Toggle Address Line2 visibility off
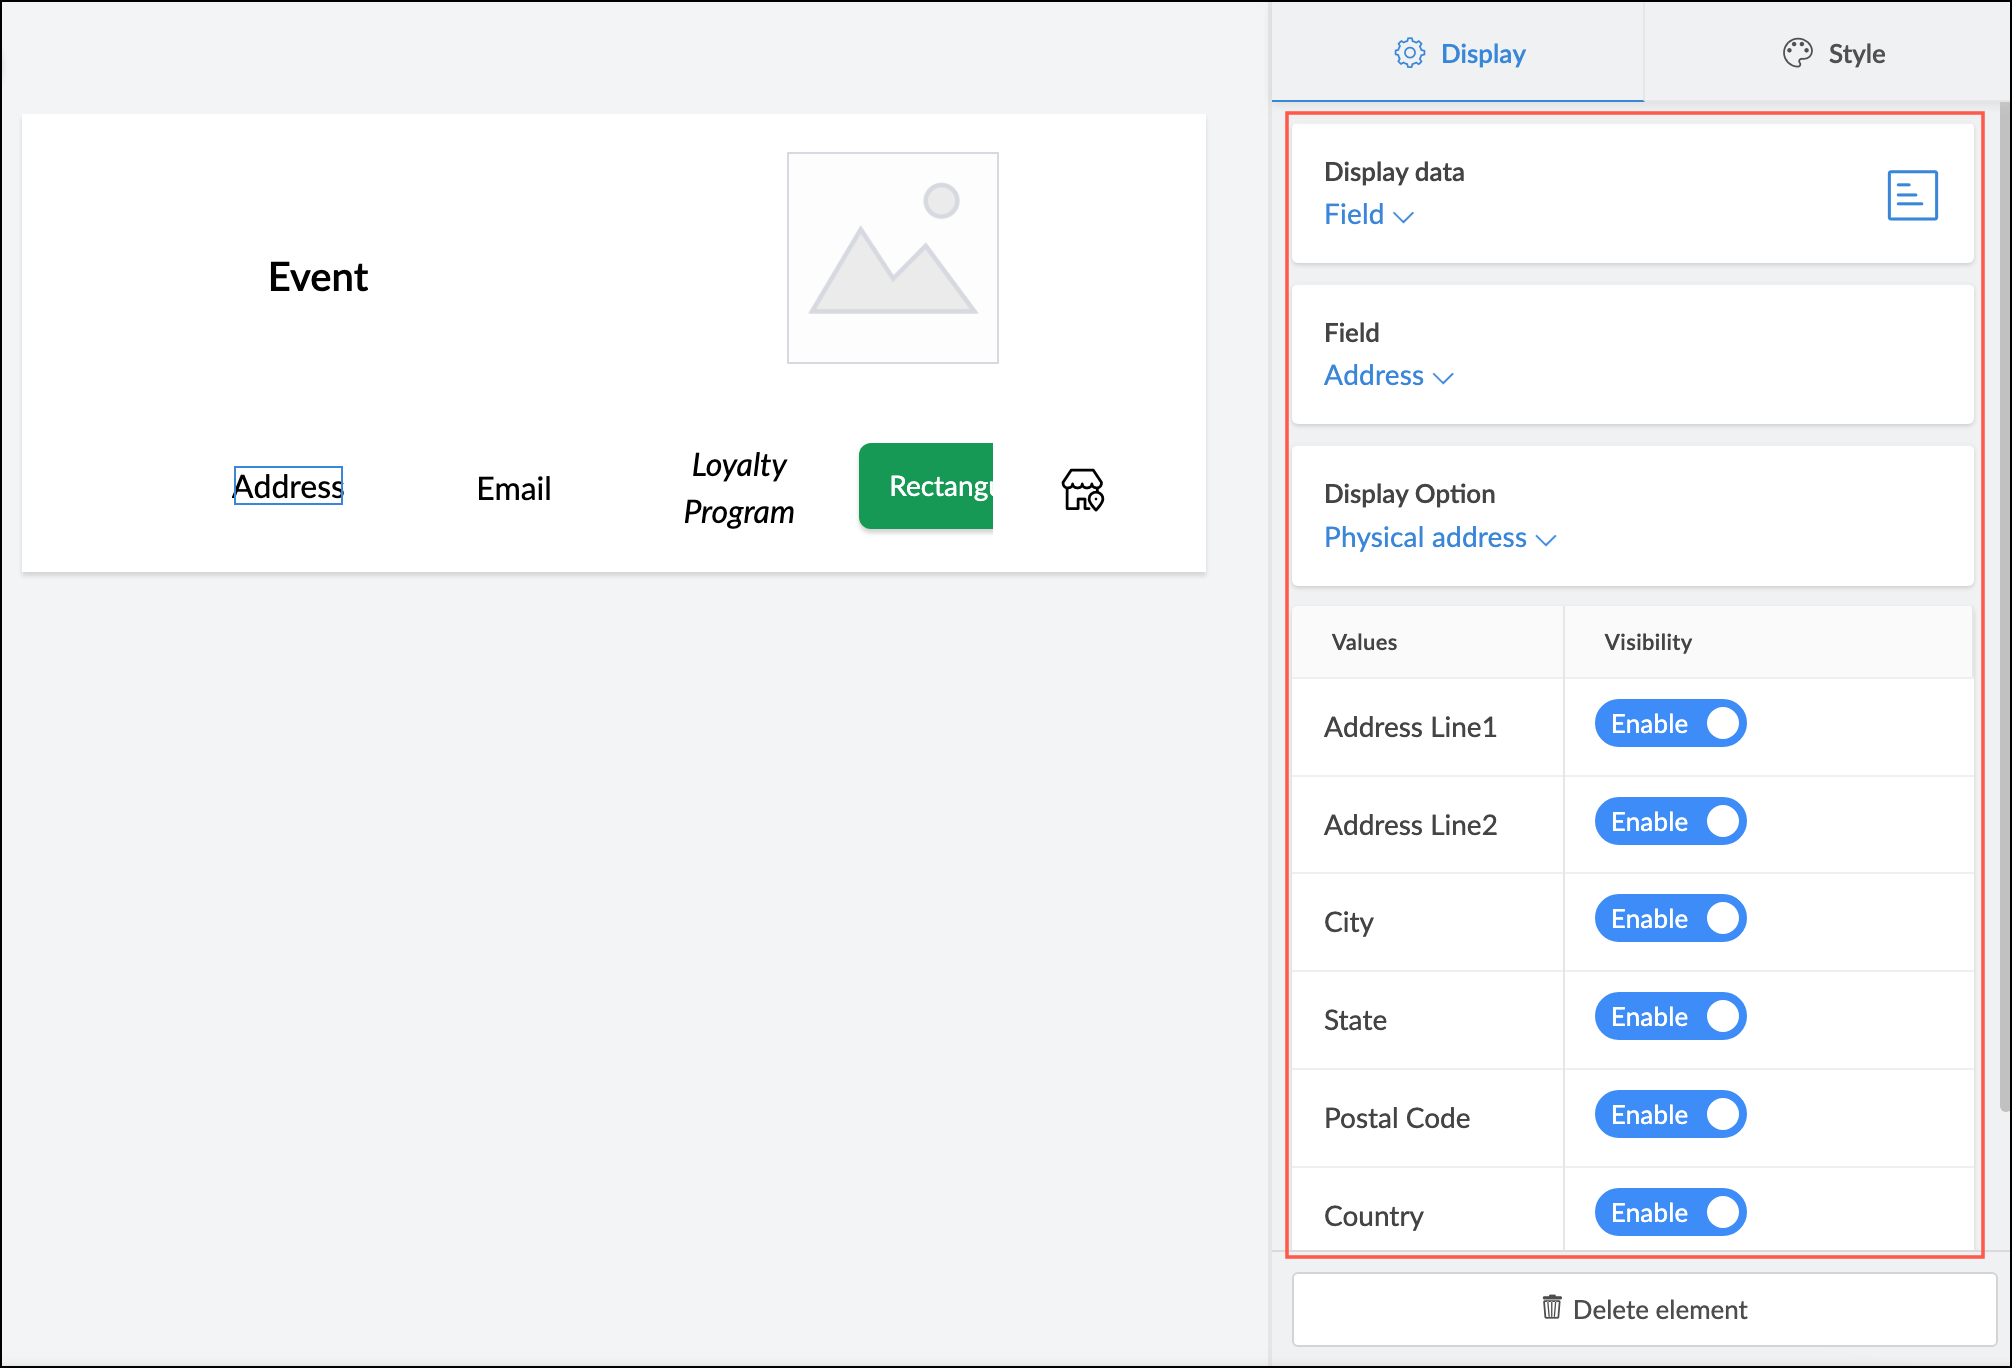The image size is (2012, 1368). (x=1670, y=822)
